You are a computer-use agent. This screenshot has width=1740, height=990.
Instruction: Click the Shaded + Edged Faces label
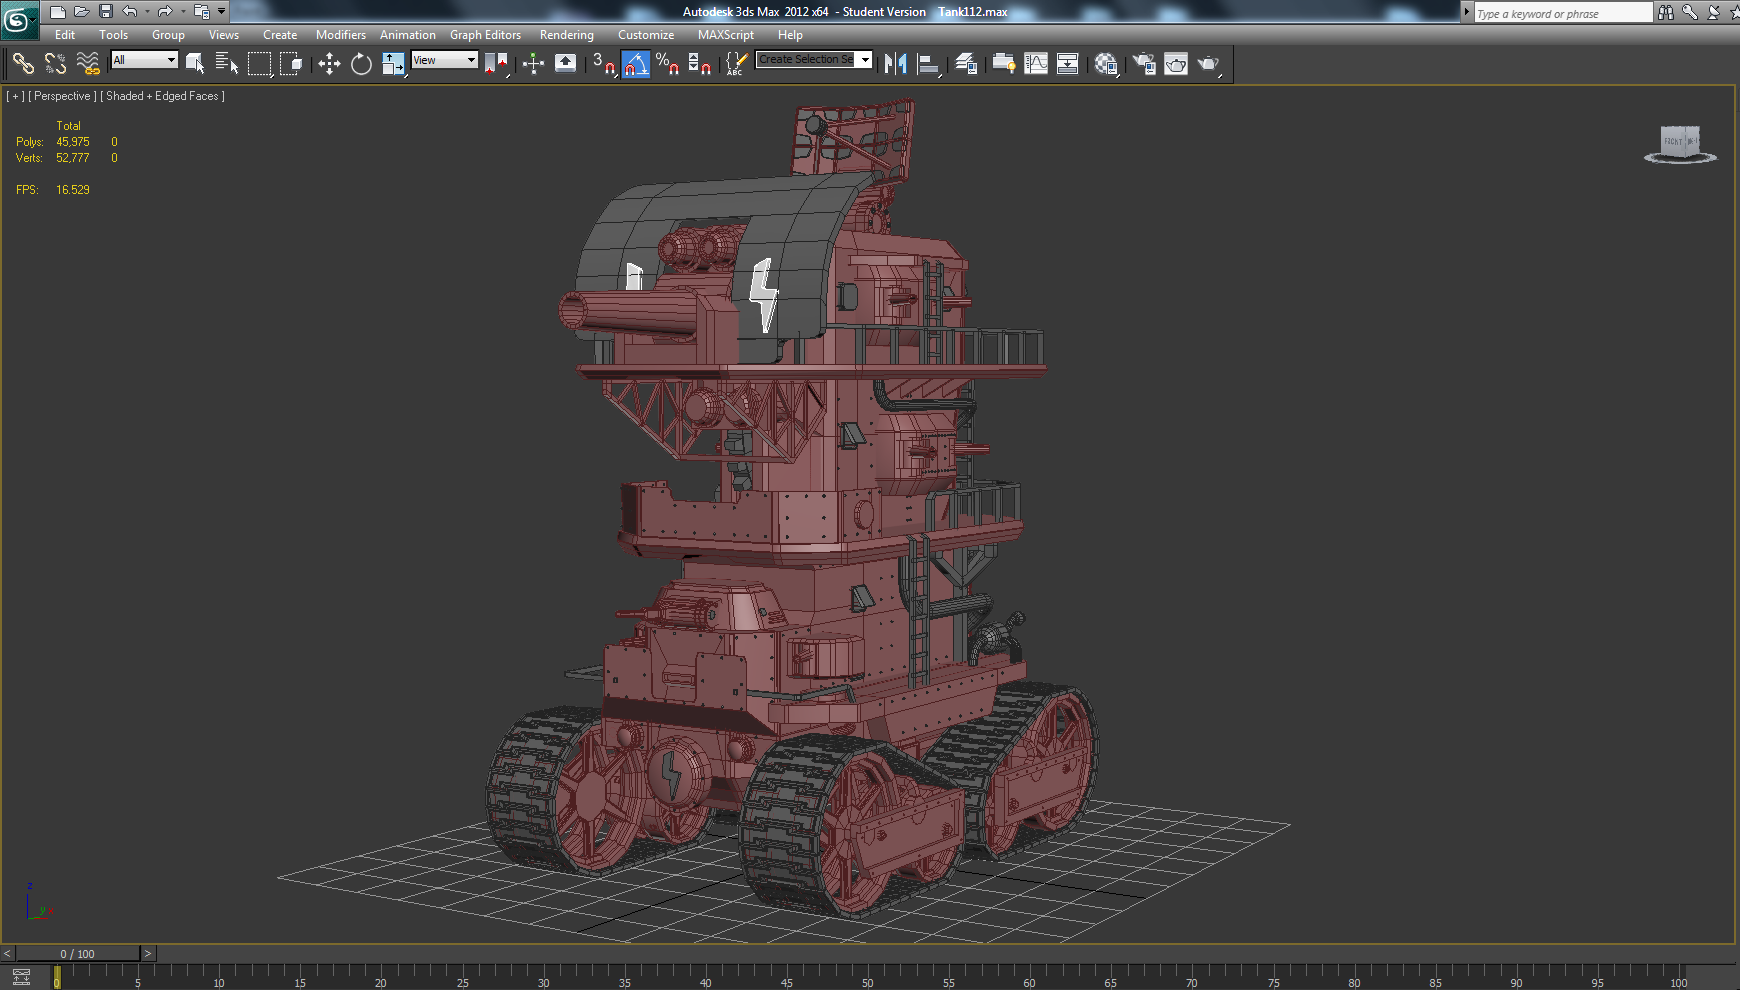[x=162, y=96]
